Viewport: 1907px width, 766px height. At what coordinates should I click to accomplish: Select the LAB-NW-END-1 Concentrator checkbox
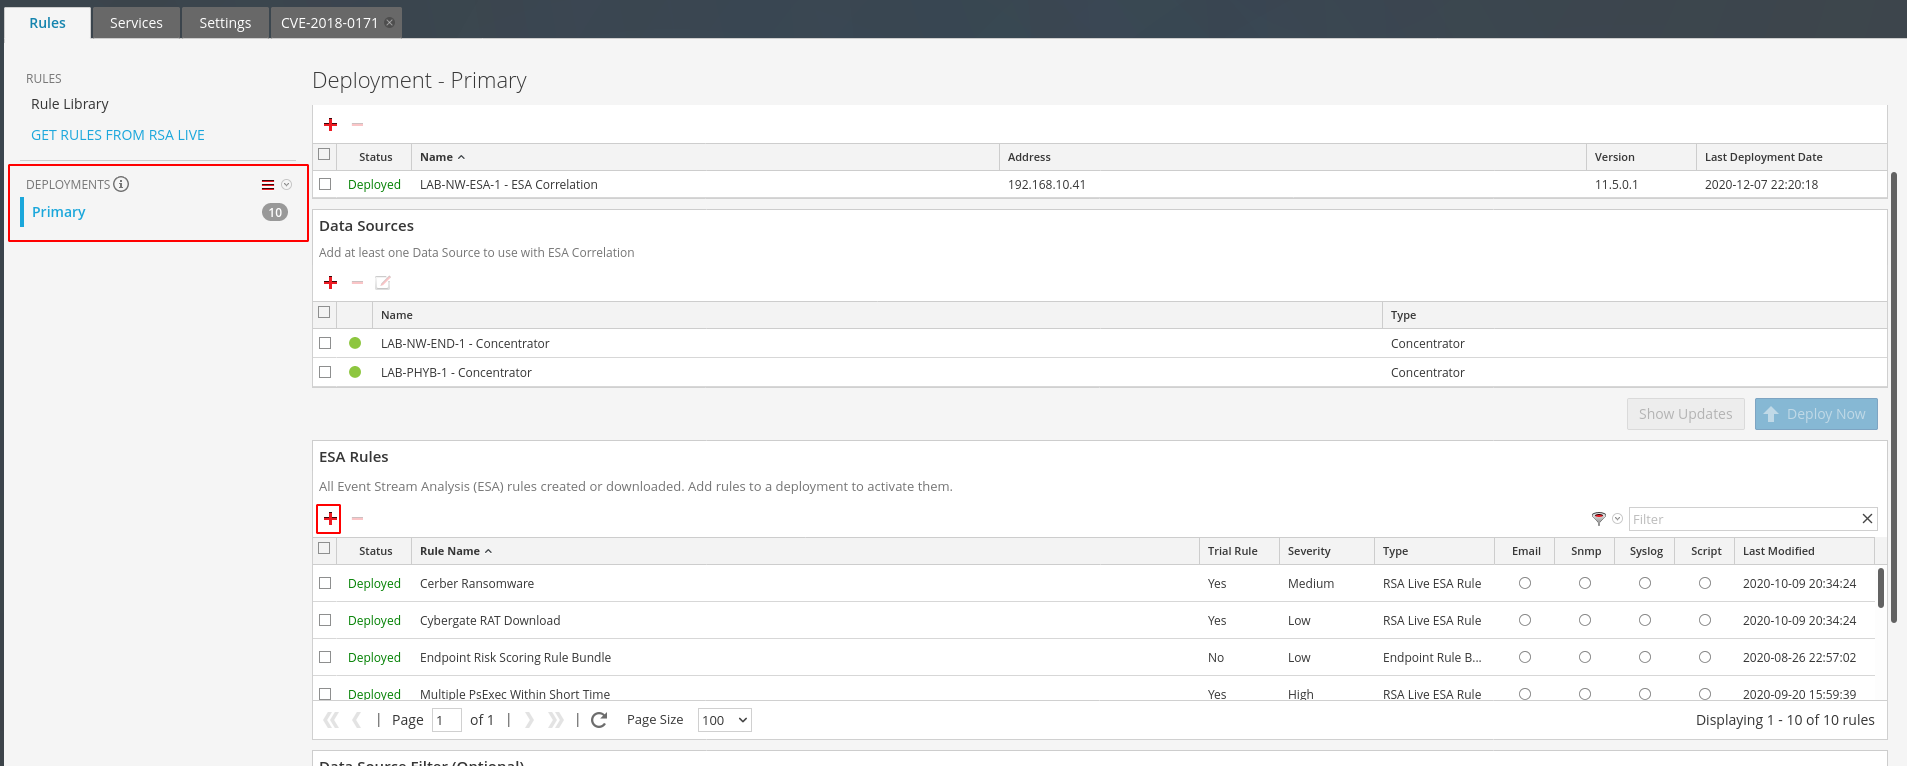tap(325, 343)
